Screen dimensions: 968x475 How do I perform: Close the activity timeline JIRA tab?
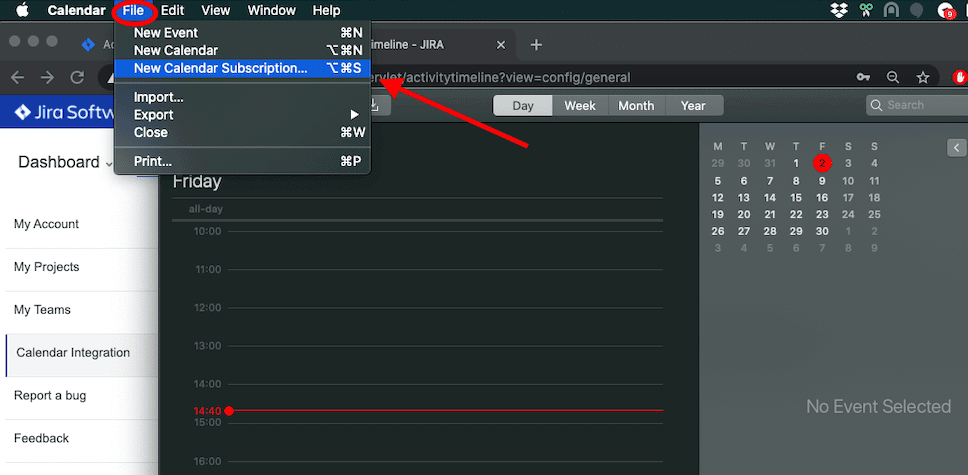tap(501, 44)
